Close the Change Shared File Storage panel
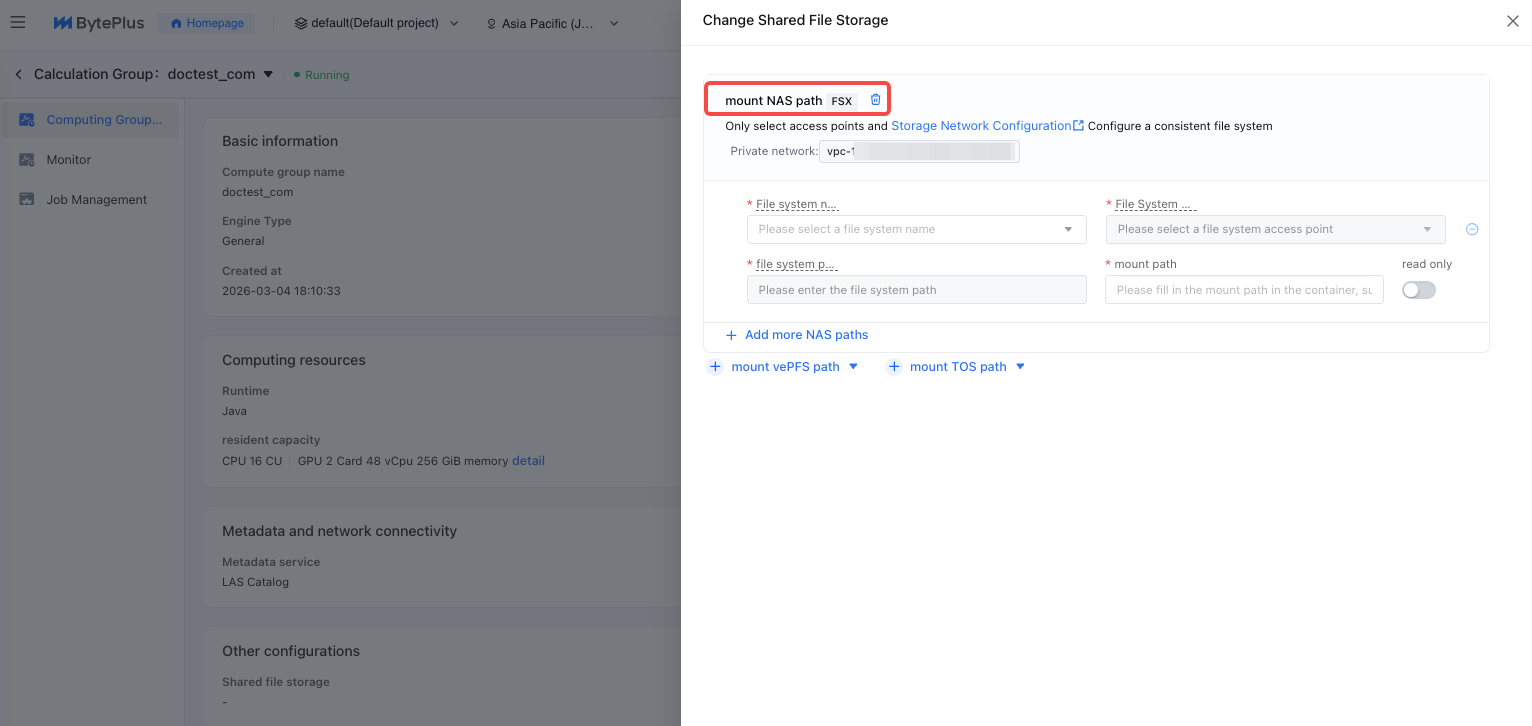 1512,21
